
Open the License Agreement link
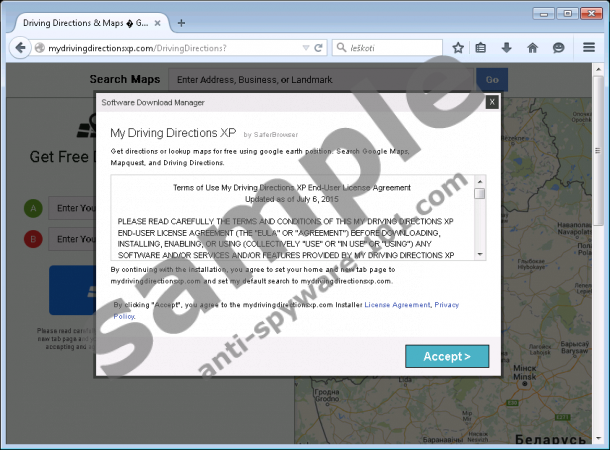click(x=397, y=304)
